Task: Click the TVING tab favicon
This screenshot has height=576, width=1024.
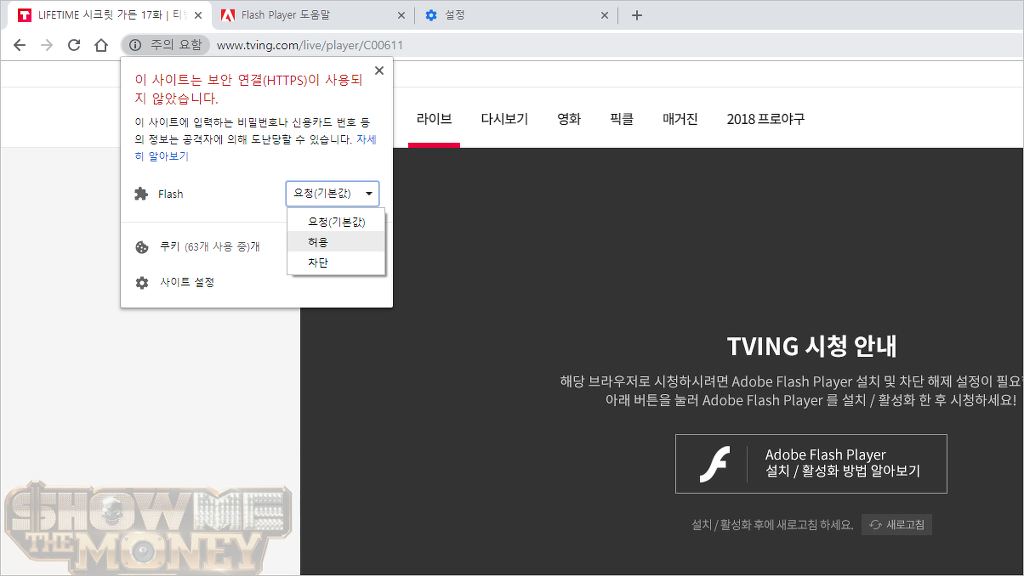Action: click(x=24, y=15)
